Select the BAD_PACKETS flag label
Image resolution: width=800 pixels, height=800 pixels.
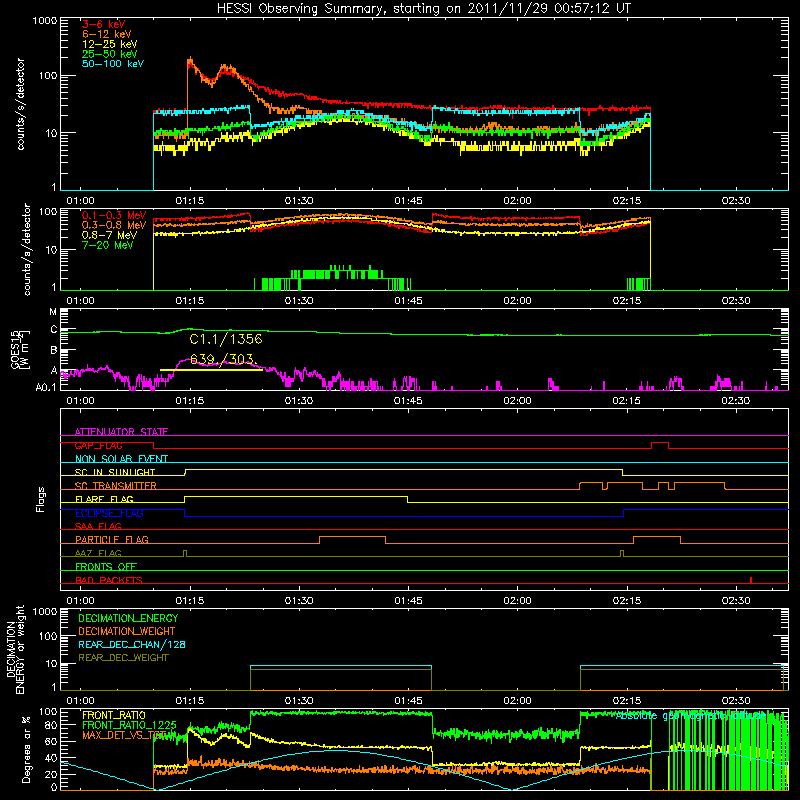(x=109, y=580)
